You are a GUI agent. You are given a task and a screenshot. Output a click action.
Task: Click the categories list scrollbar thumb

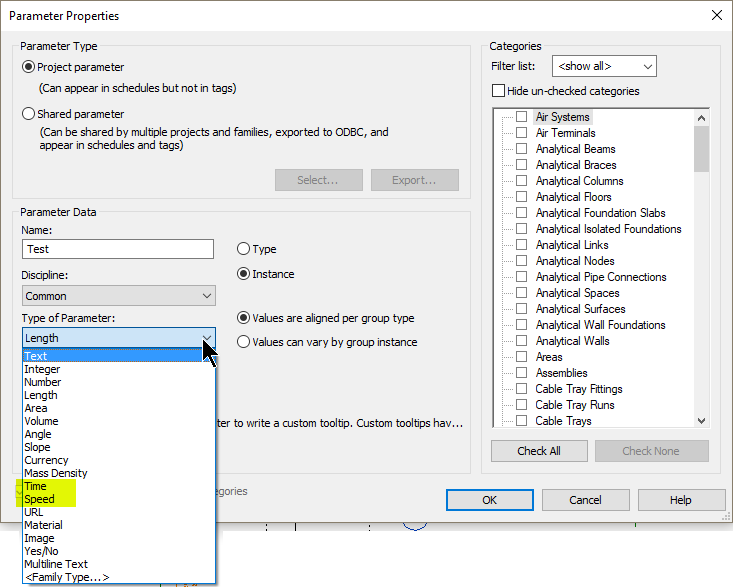tap(701, 149)
